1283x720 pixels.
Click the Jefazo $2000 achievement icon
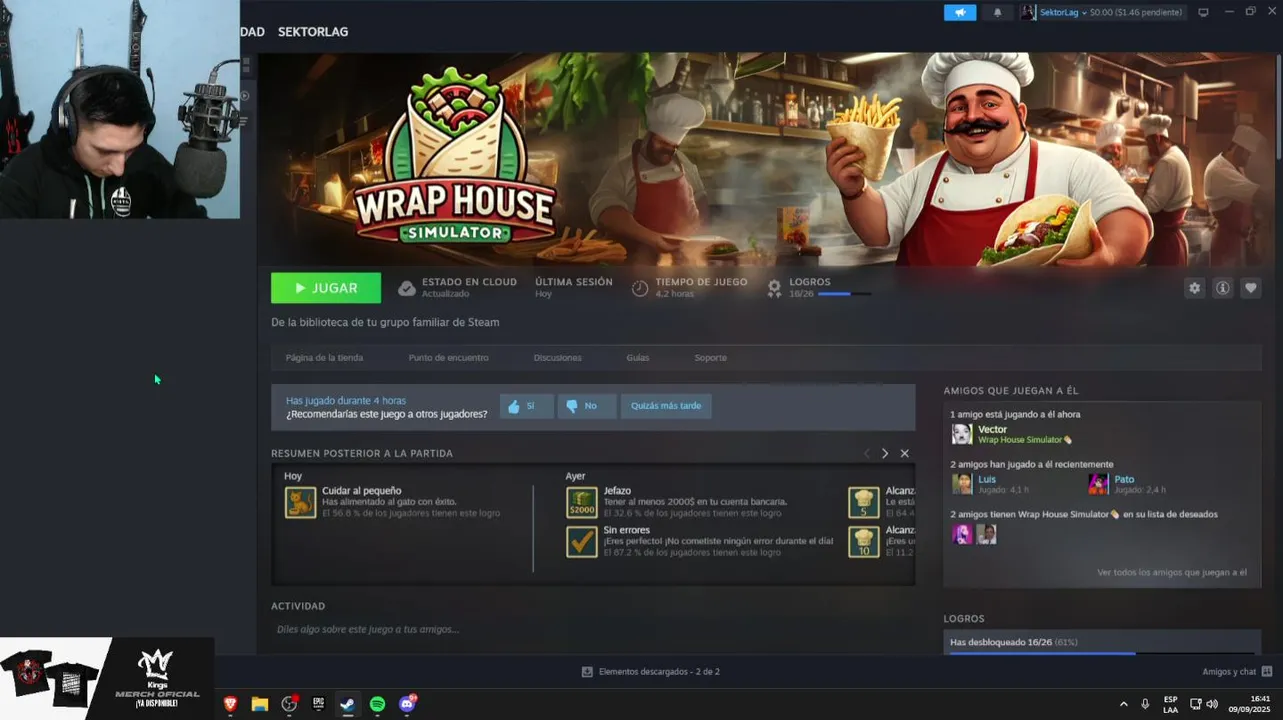coord(582,503)
